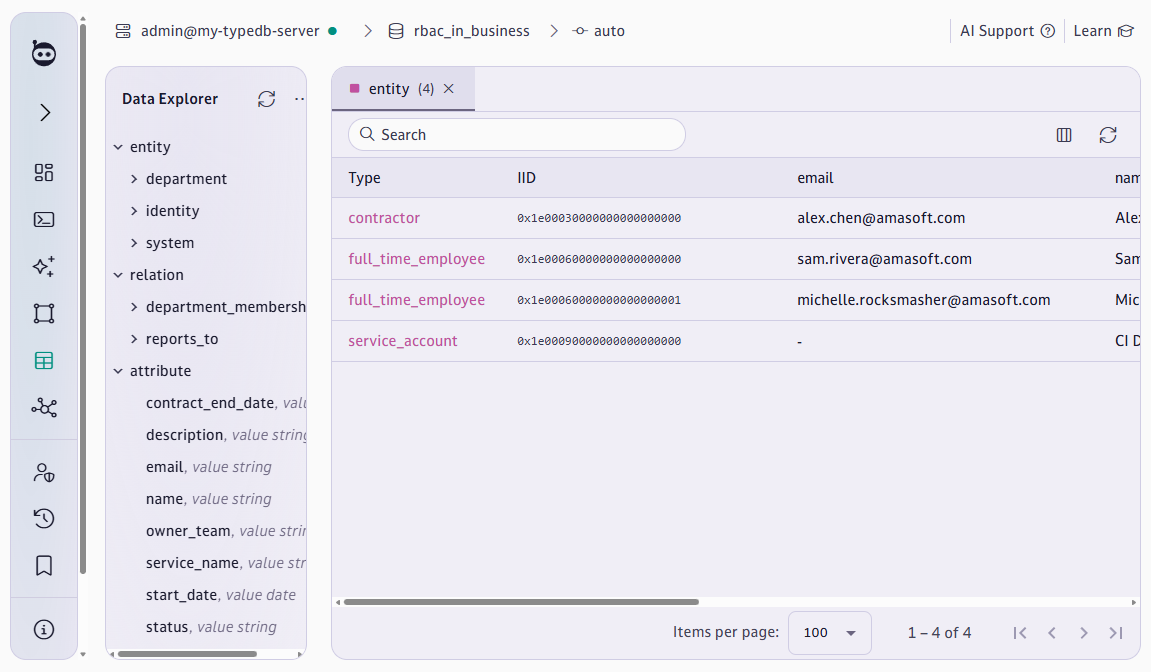Open the column chooser icon in table toolbar
Screen dimensions: 1151x672
1064,135
